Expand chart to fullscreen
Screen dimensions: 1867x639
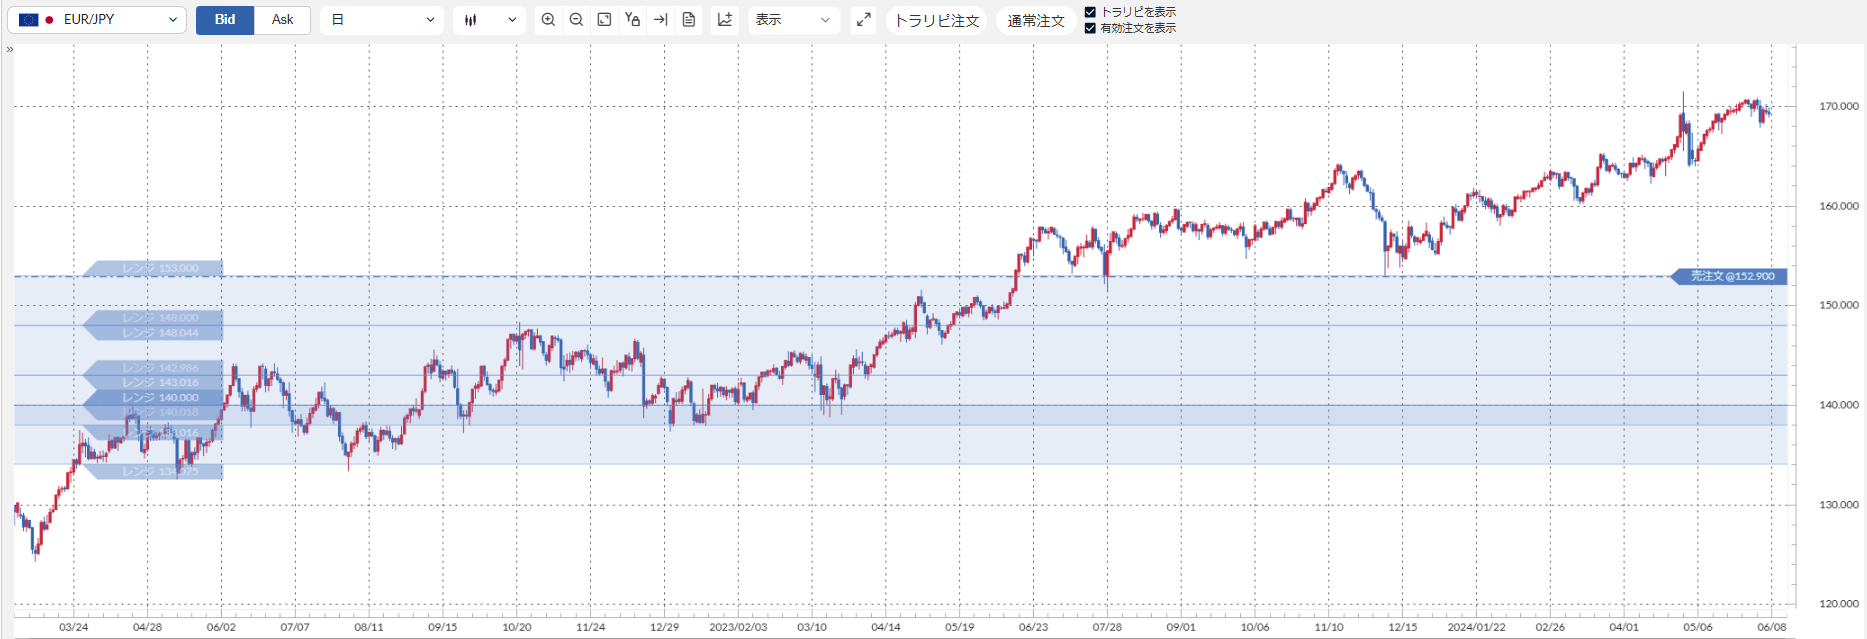pos(864,20)
